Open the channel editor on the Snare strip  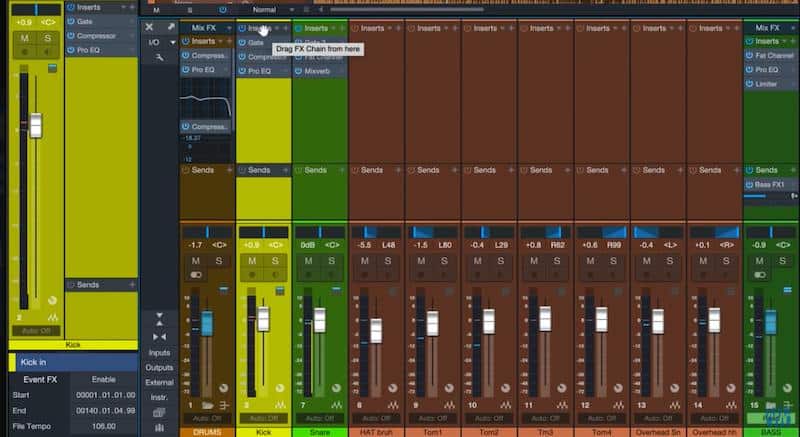pyautogui.click(x=336, y=290)
